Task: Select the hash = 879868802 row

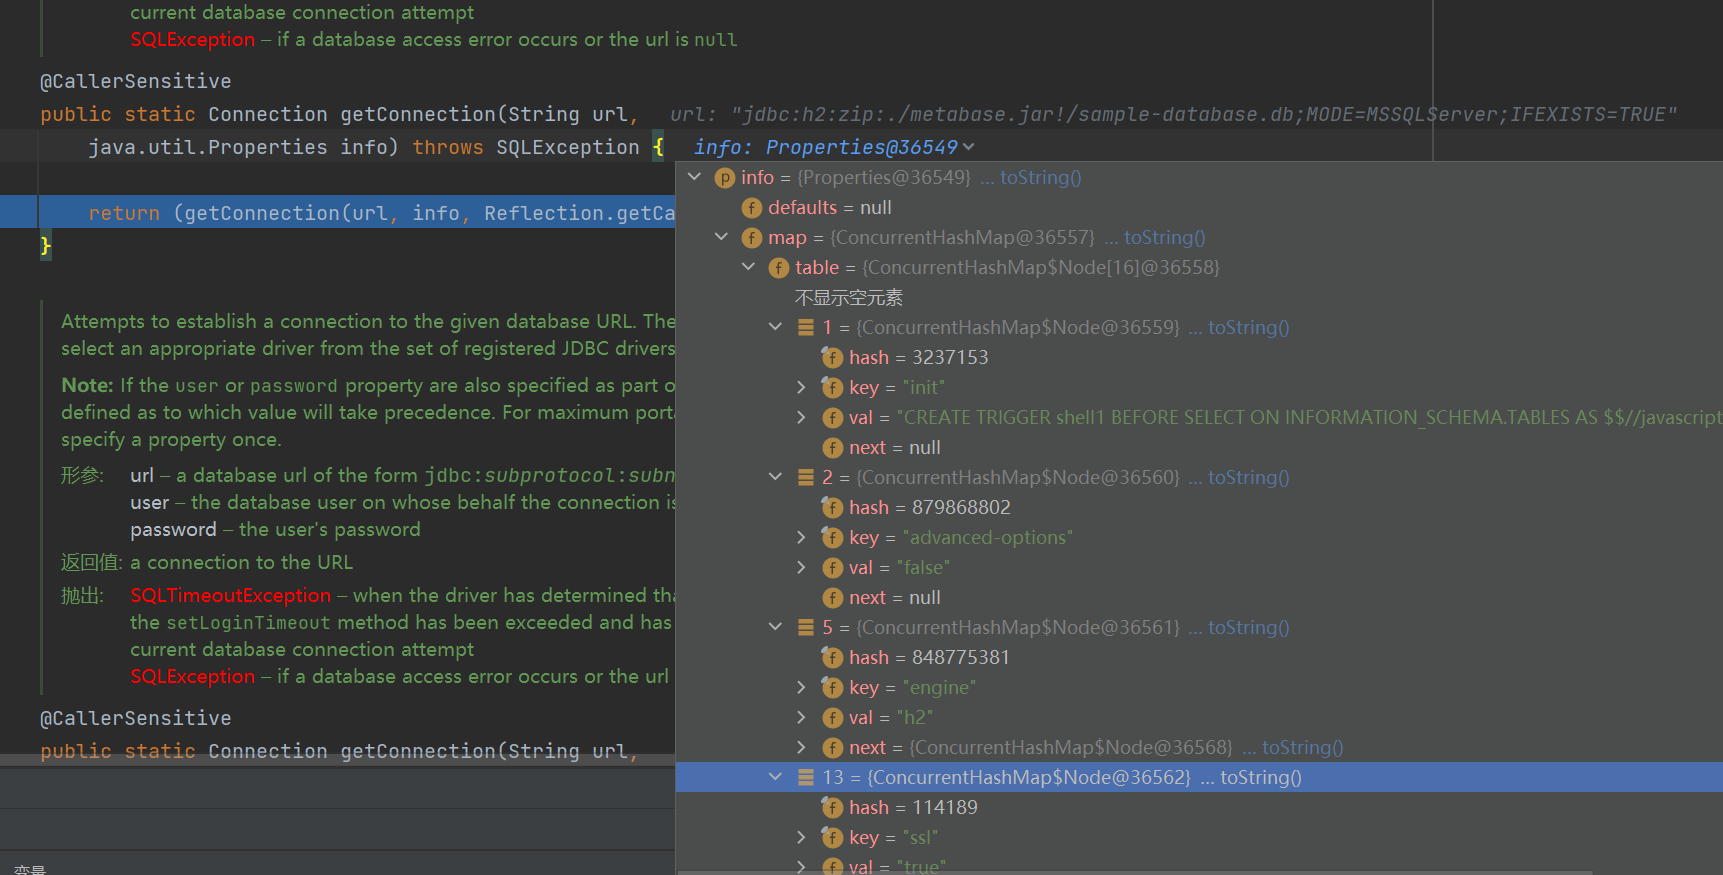Action: click(1199, 507)
